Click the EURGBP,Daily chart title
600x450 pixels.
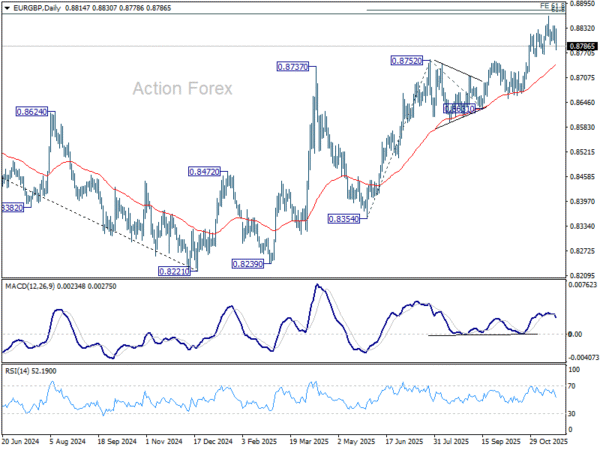click(x=31, y=6)
